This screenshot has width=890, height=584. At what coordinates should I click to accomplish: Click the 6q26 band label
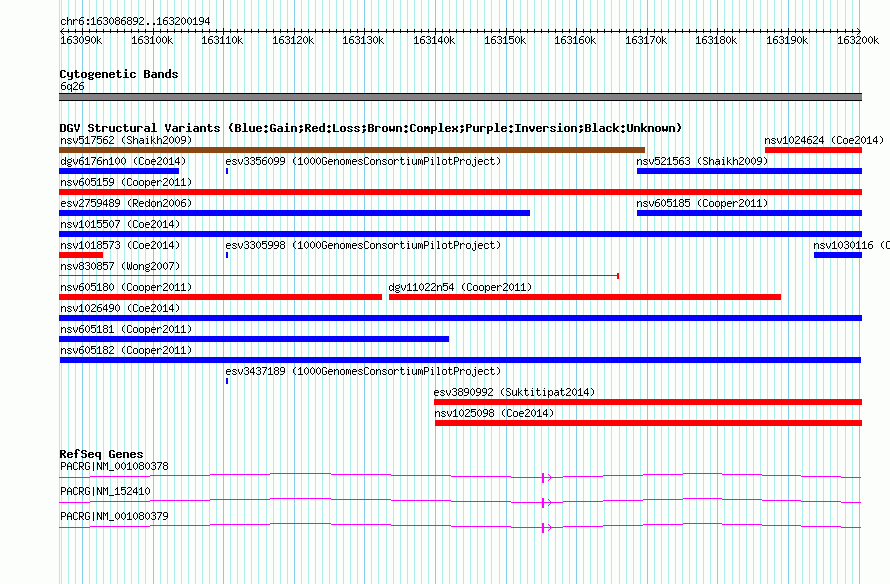[x=72, y=86]
